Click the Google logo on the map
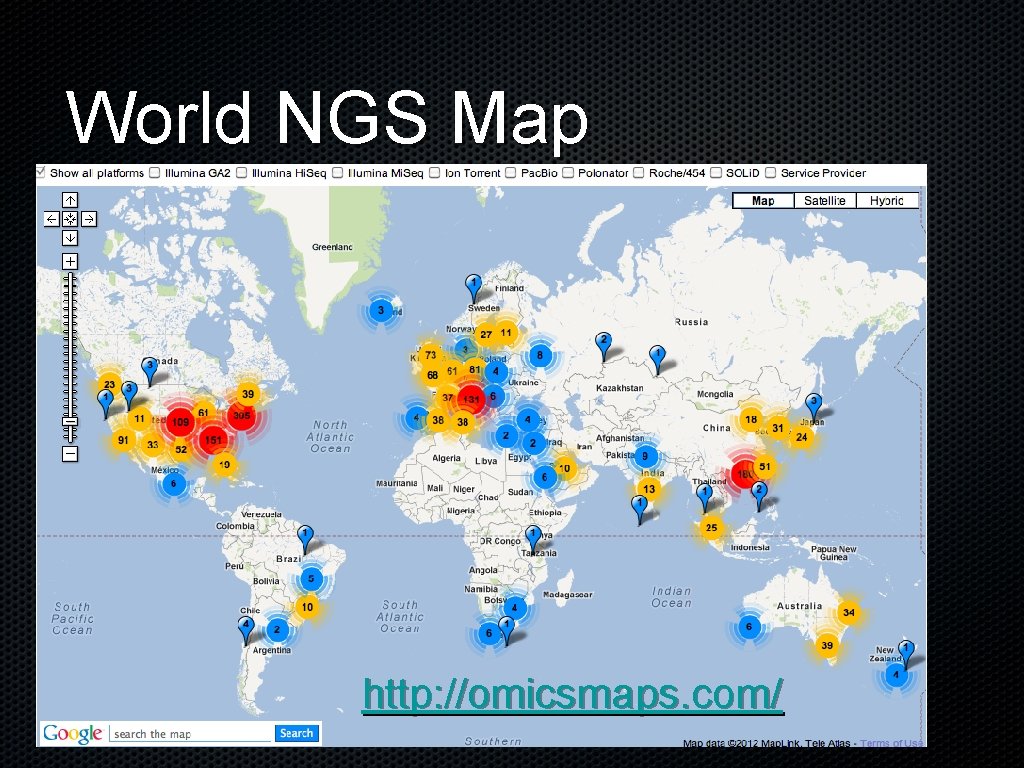 tap(72, 733)
